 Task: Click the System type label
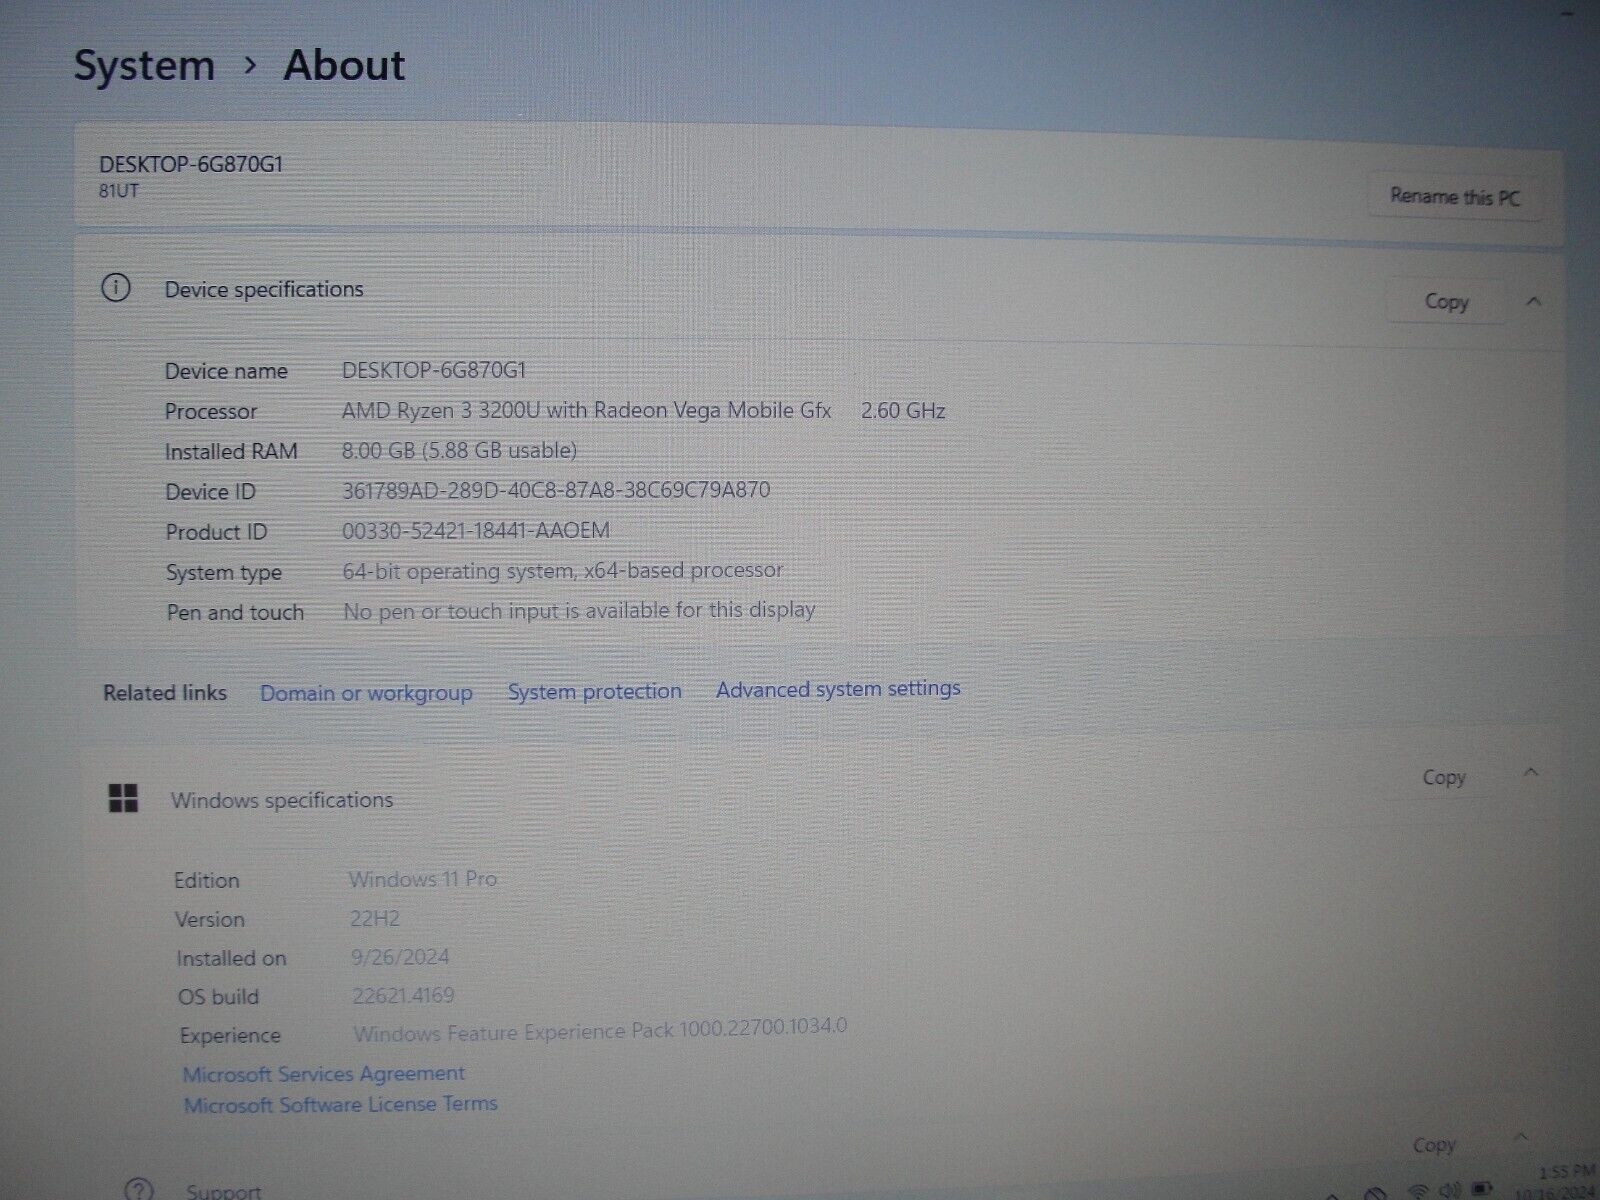tap(224, 573)
